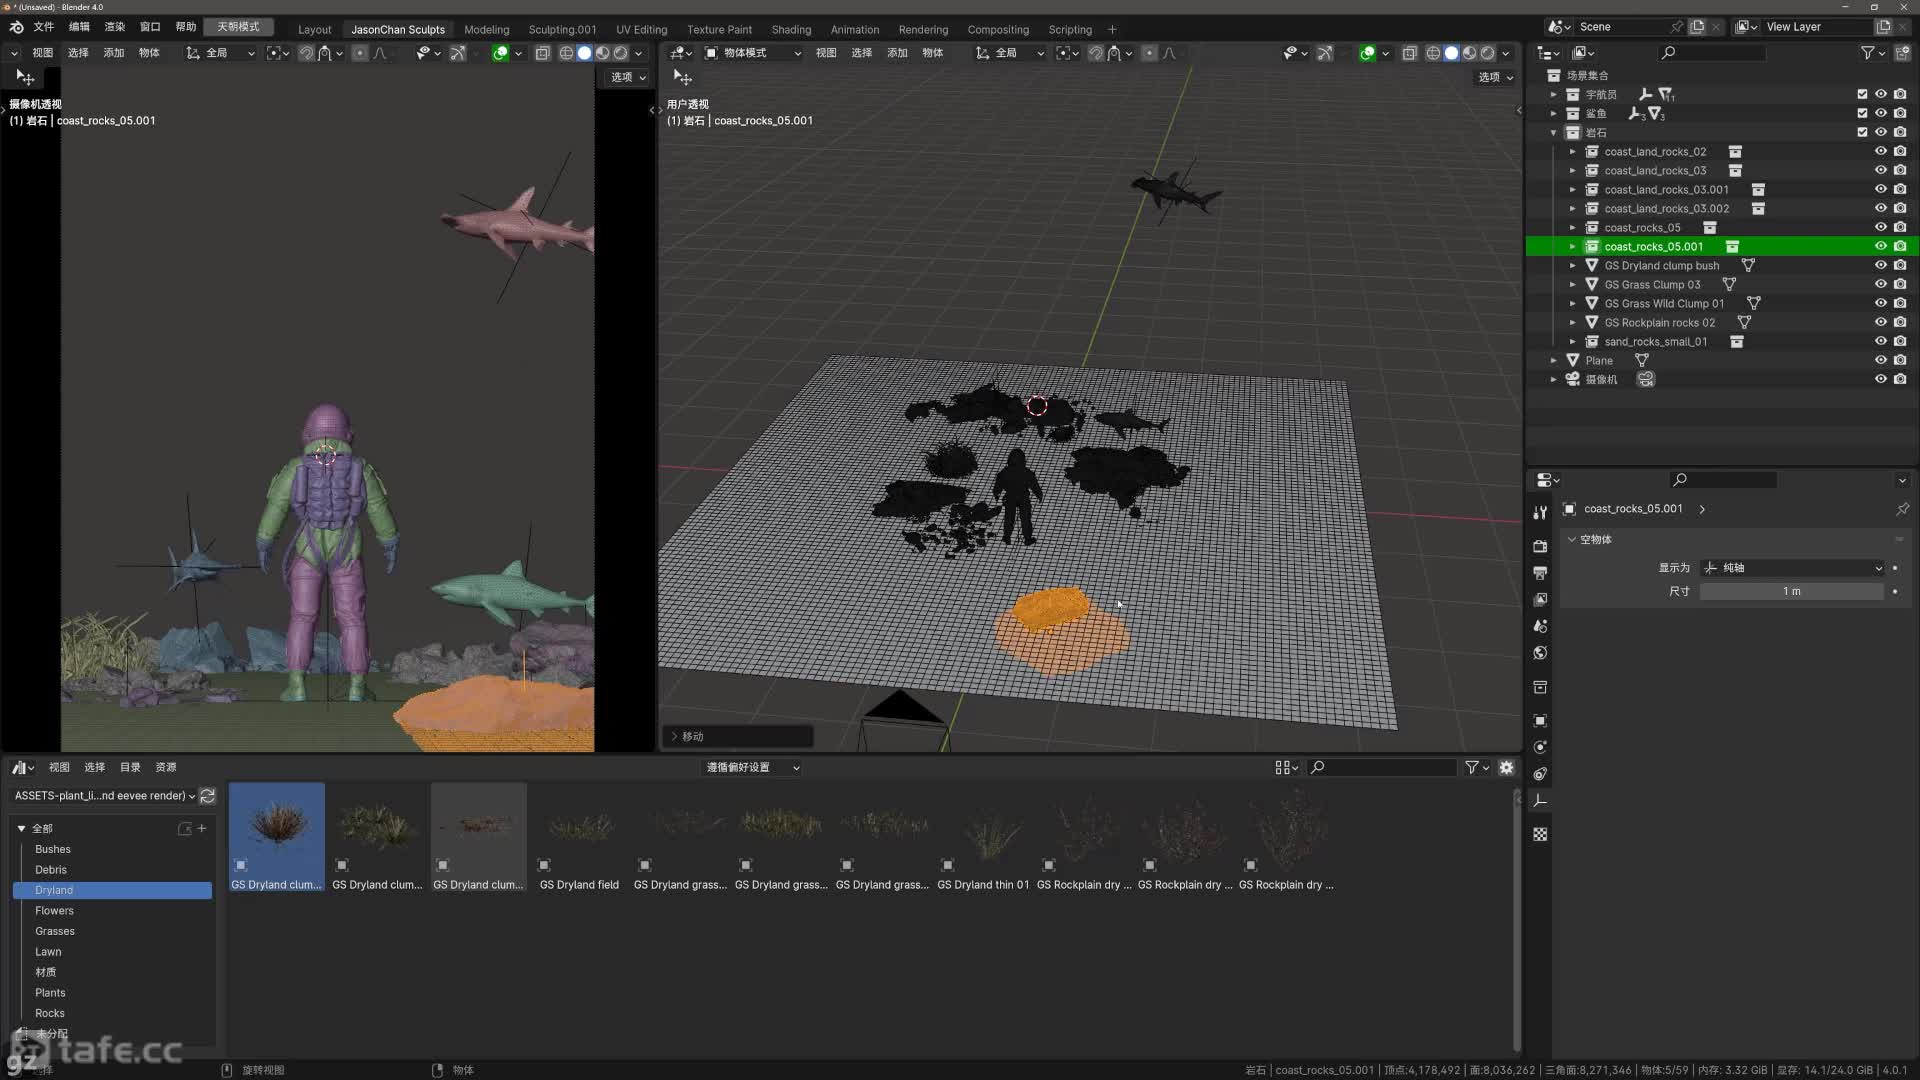Open the Physics properties icon
The height and width of the screenshot is (1080, 1920).
1540,747
